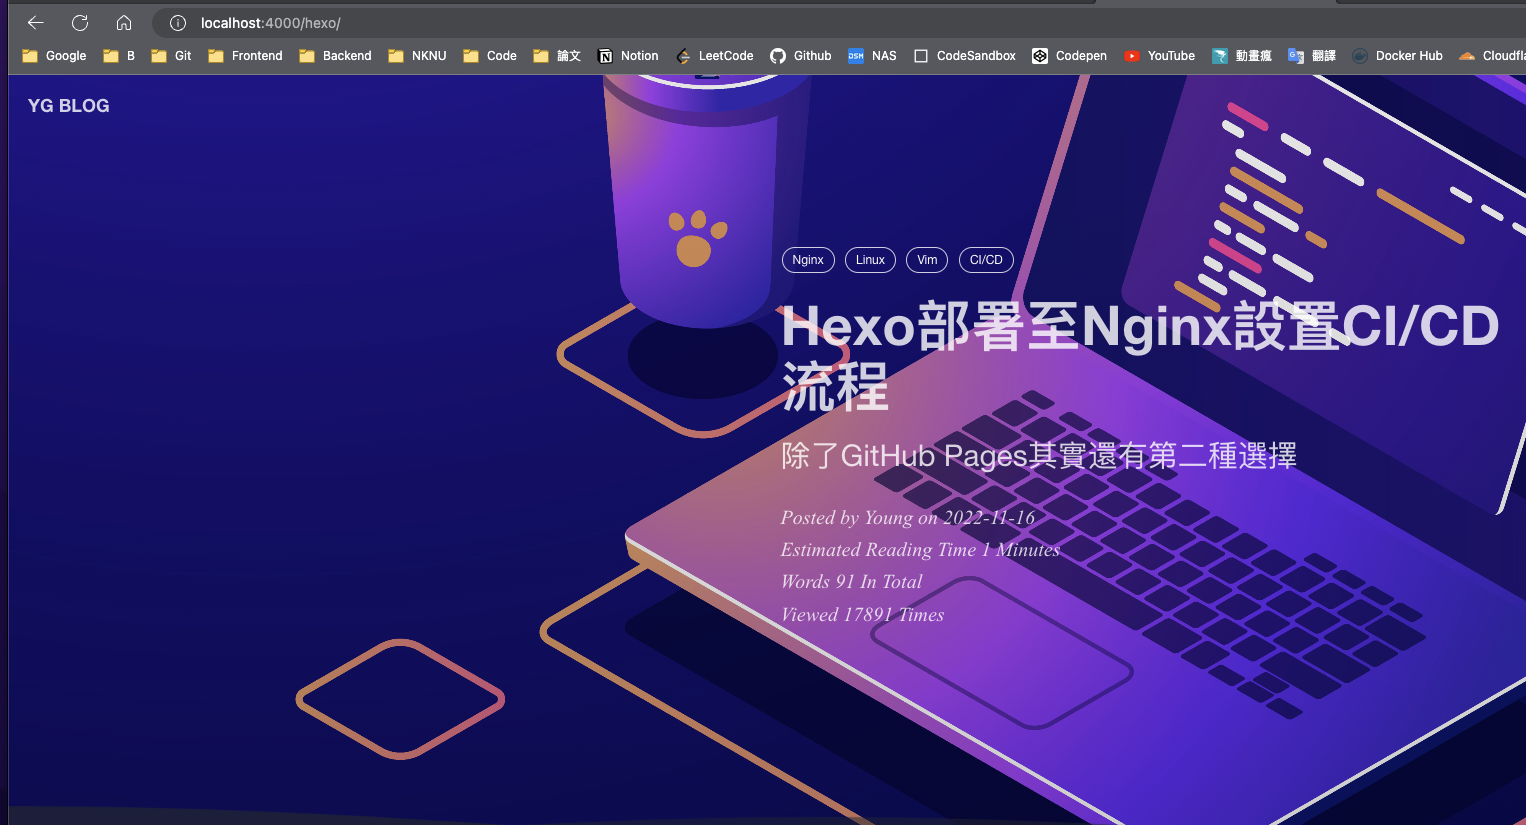This screenshot has height=825, width=1526.
Task: Reload the page with the refresh icon
Action: pyautogui.click(x=79, y=22)
